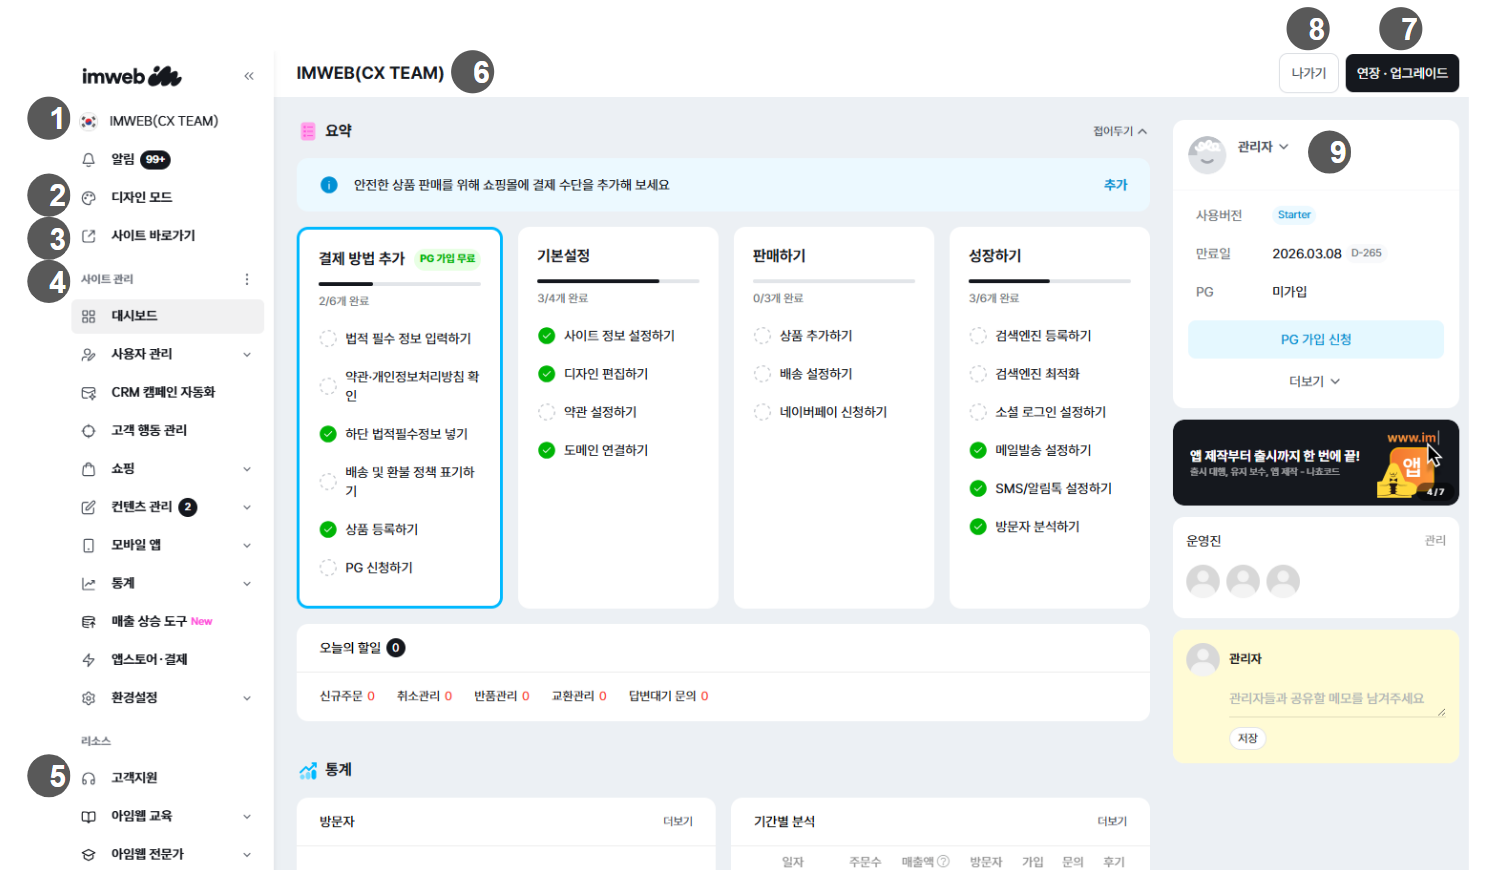This screenshot has width=1497, height=870.
Task: Click the 모바일 앱 phone icon
Action: click(x=89, y=545)
